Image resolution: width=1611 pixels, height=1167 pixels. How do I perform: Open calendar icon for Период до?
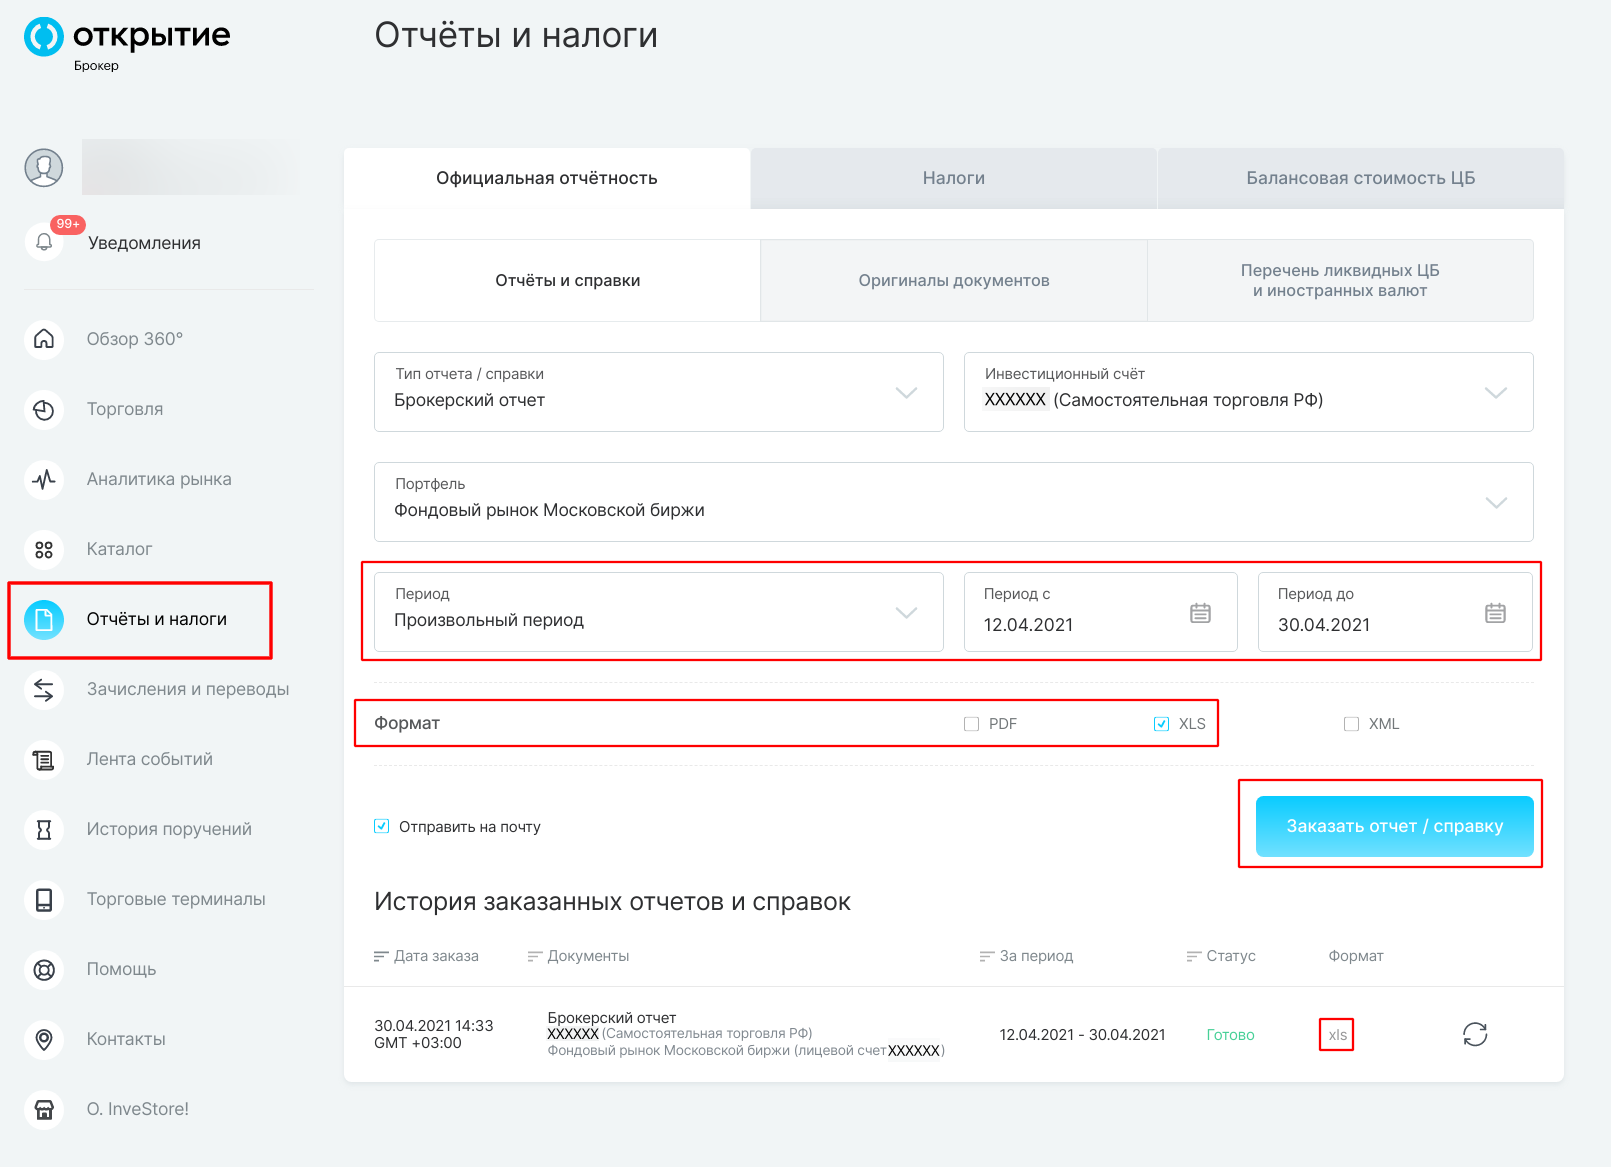click(x=1495, y=613)
